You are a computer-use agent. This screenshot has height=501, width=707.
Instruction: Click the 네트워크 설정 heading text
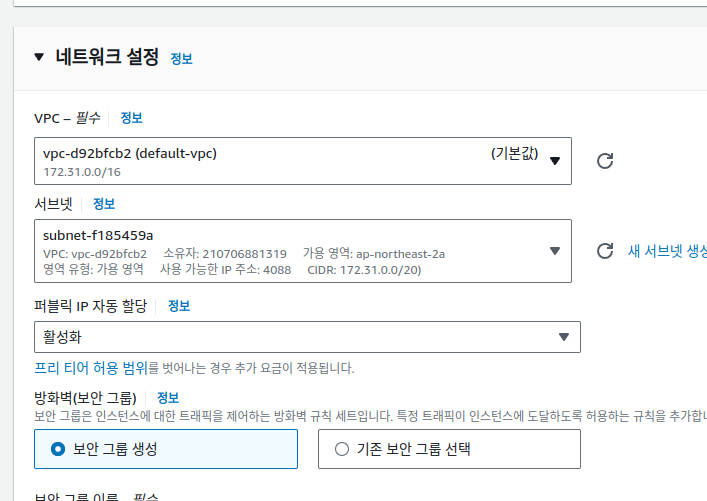[x=107, y=57]
